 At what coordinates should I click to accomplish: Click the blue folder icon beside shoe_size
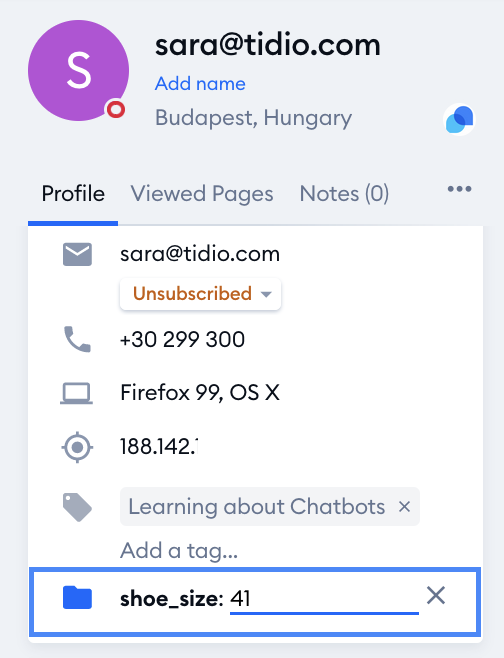tap(77, 598)
